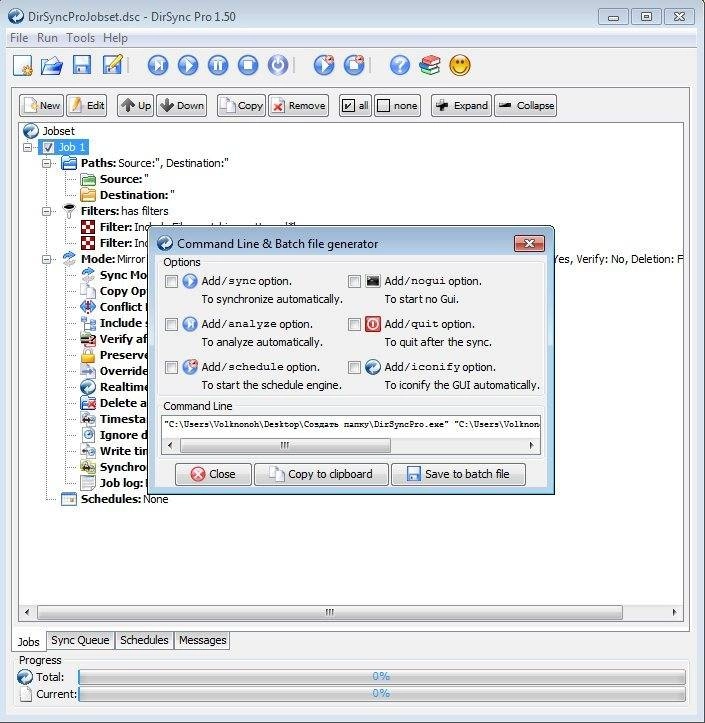Click the Total progress bar
The width and height of the screenshot is (705, 723).
[x=382, y=676]
